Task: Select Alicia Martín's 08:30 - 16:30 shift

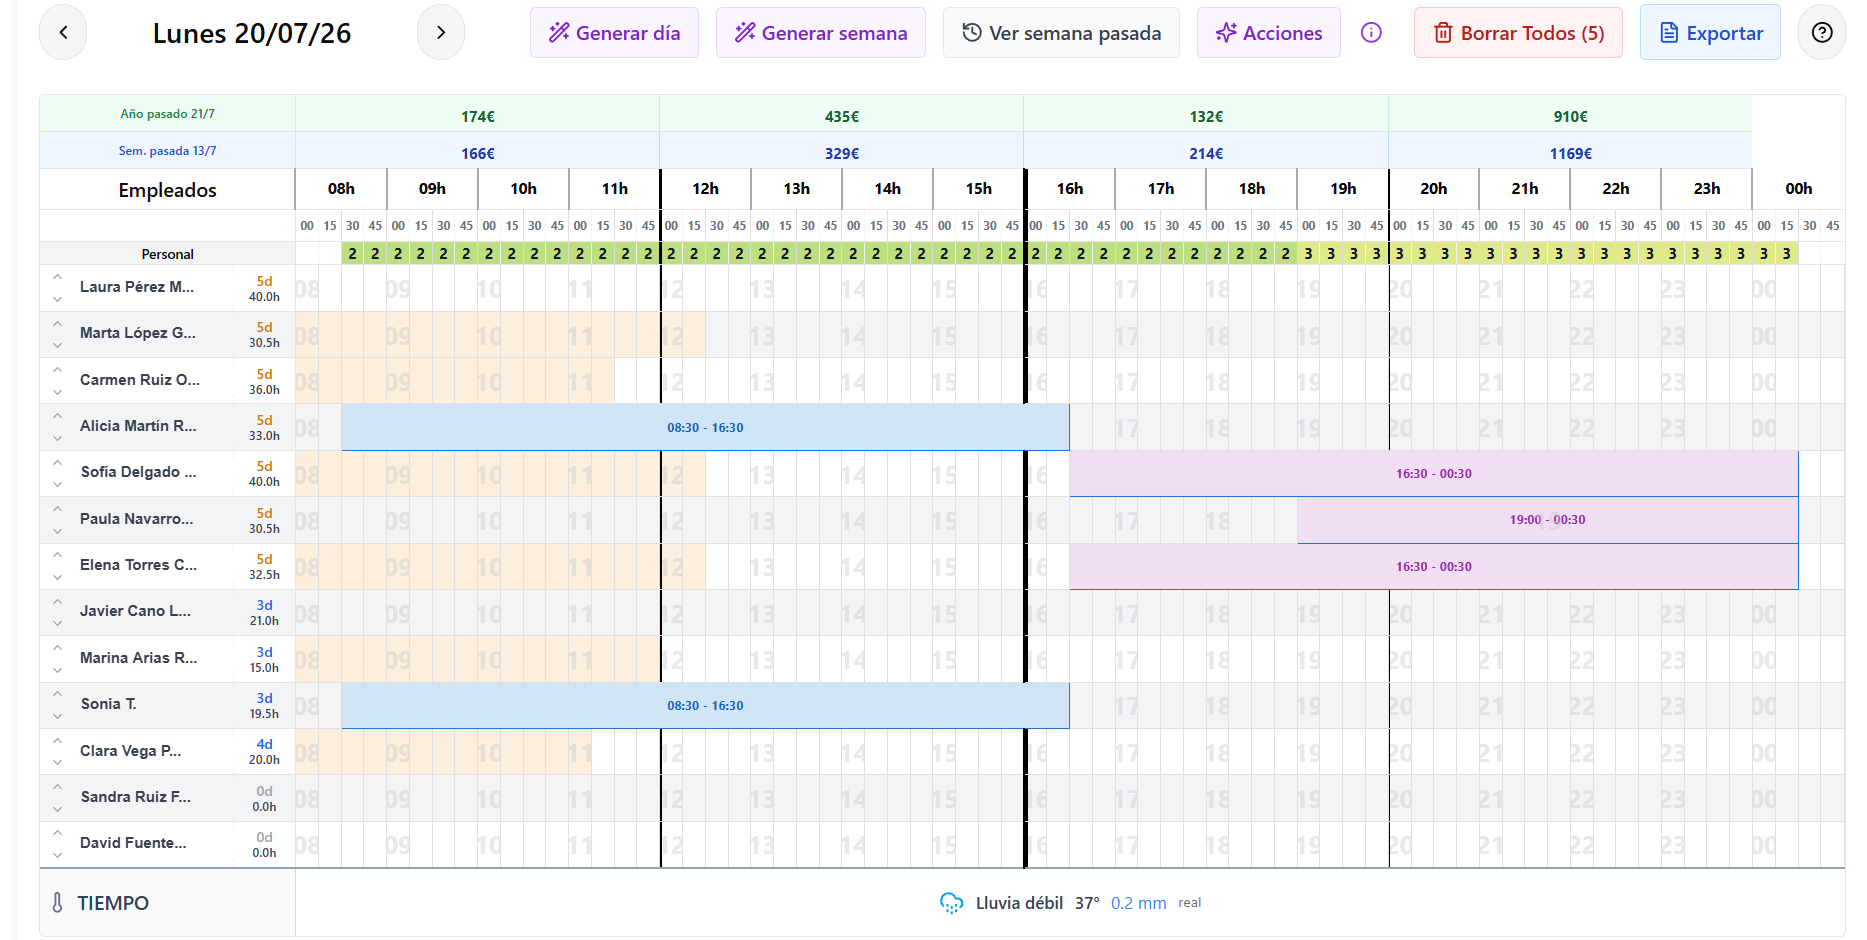Action: pos(705,427)
